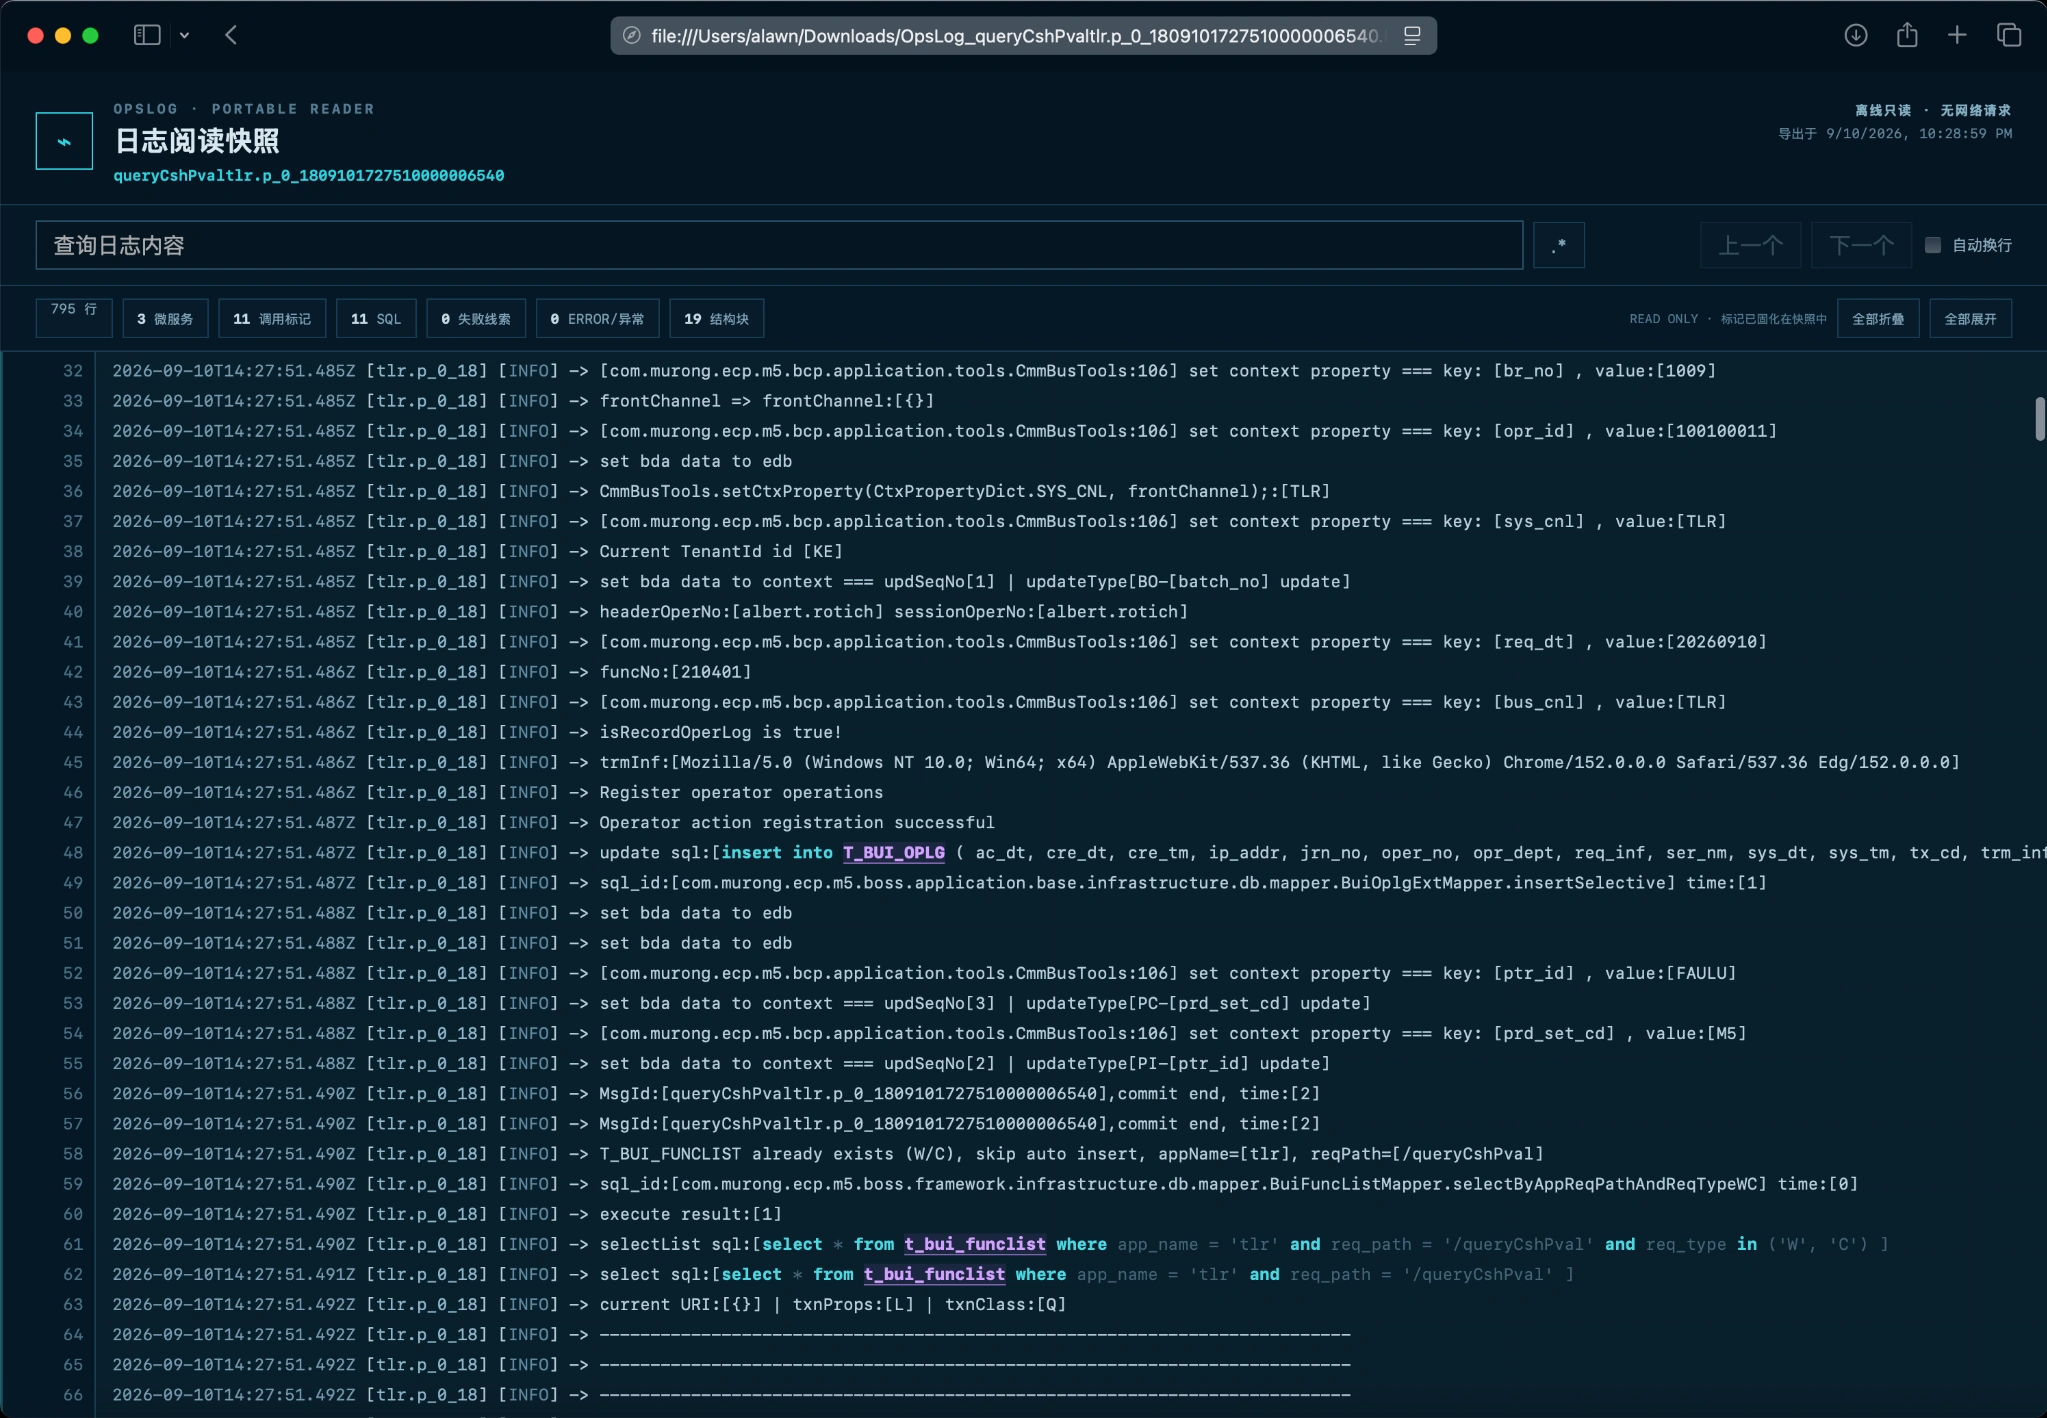
Task: Click the vertical scrollbar thumb
Action: [x=2039, y=418]
